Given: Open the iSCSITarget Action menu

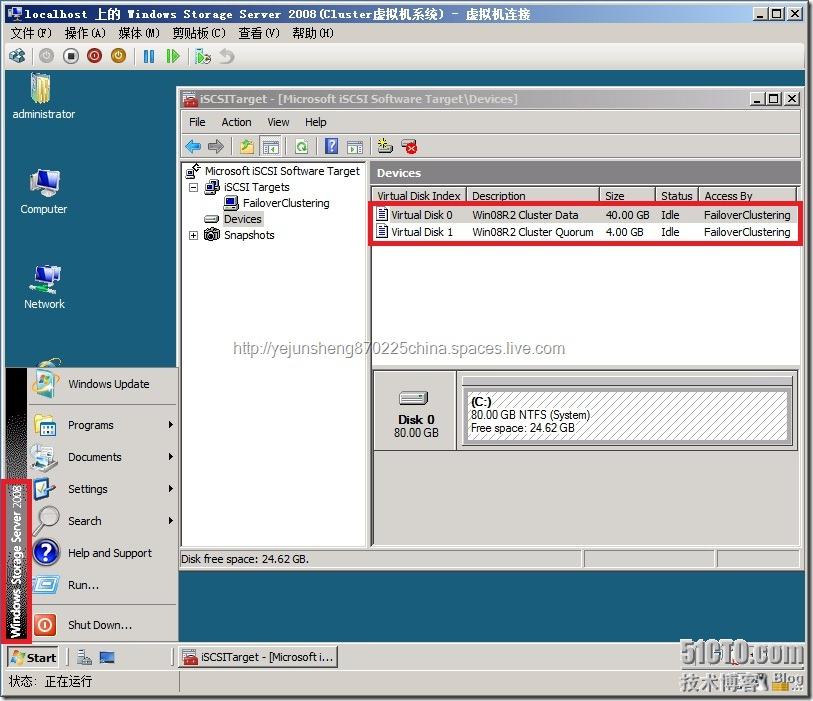Looking at the screenshot, I should 236,122.
